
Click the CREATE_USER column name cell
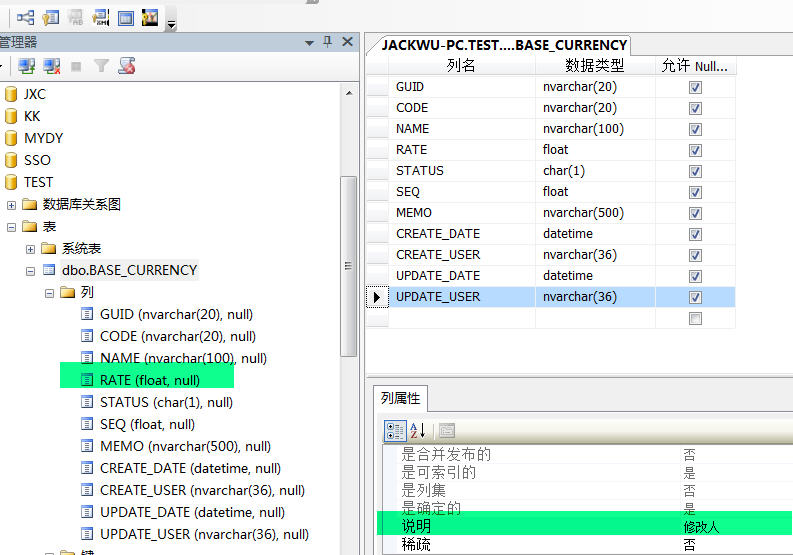click(462, 254)
